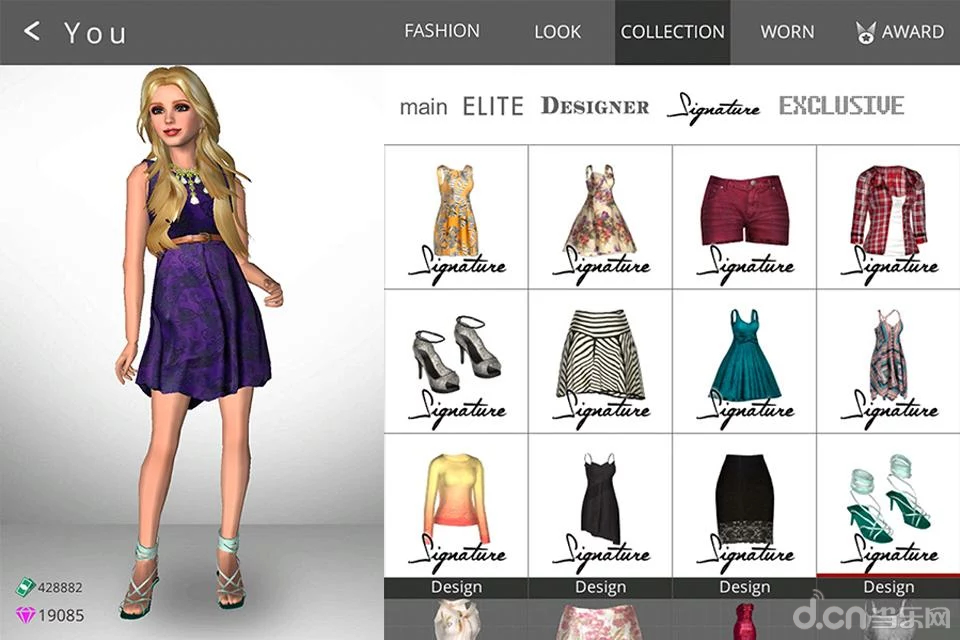The image size is (960, 640).
Task: Click Design under the yellow ombre top
Action: pos(456,587)
